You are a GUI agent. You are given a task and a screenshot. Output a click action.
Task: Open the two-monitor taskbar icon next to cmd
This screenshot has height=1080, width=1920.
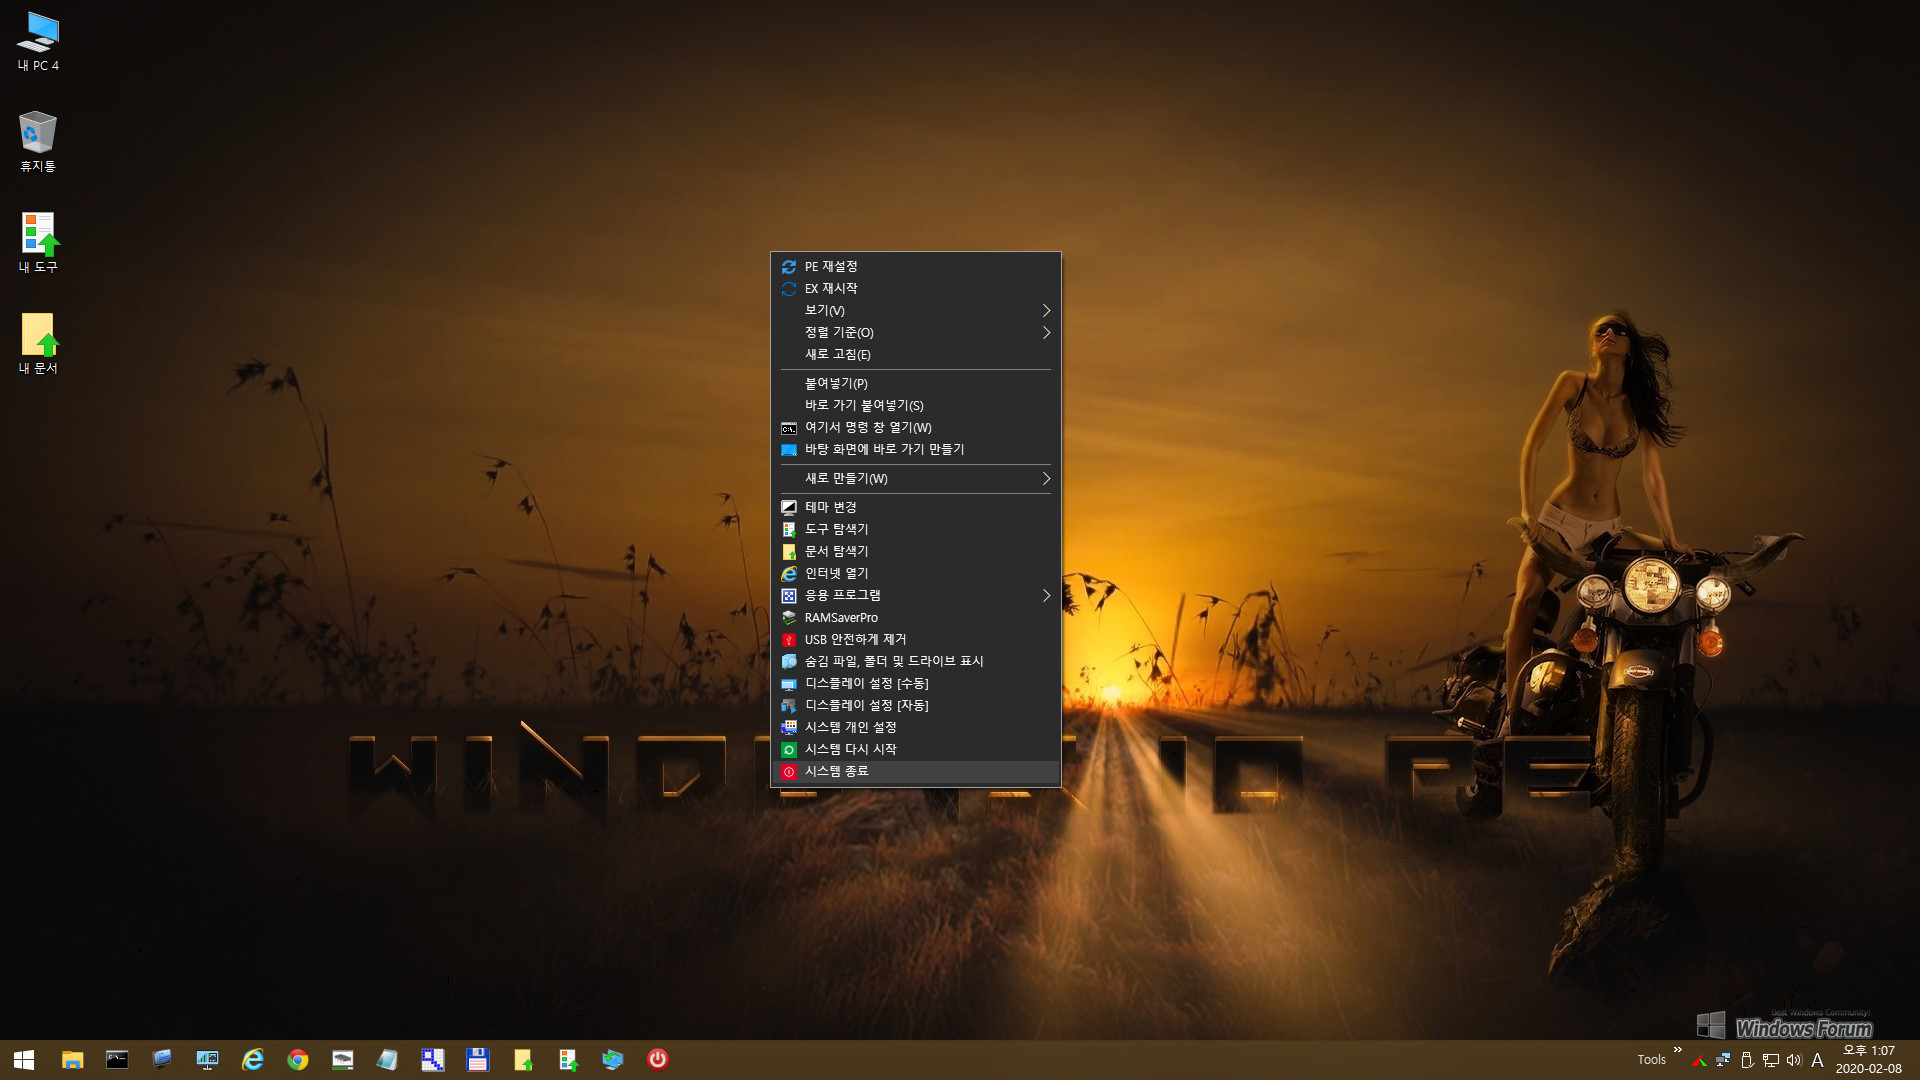click(x=162, y=1059)
